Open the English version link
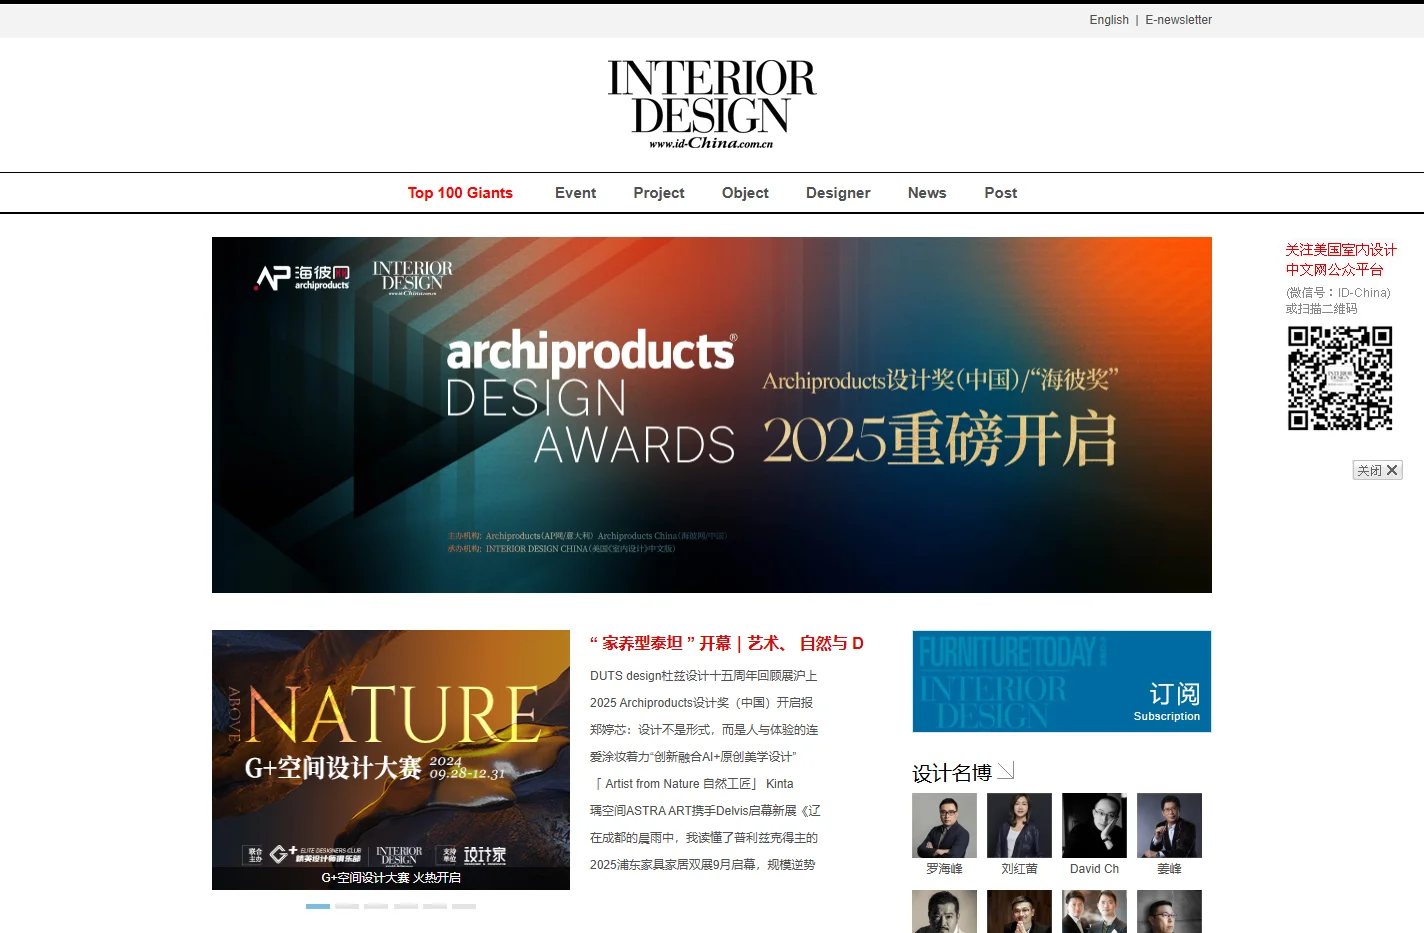The width and height of the screenshot is (1424, 933). click(1109, 20)
